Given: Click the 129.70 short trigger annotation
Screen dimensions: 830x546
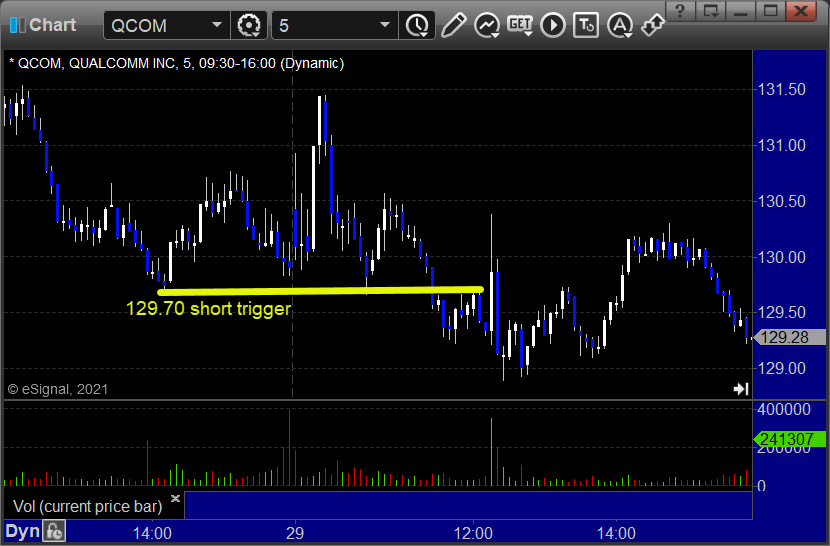Looking at the screenshot, I should coord(209,309).
